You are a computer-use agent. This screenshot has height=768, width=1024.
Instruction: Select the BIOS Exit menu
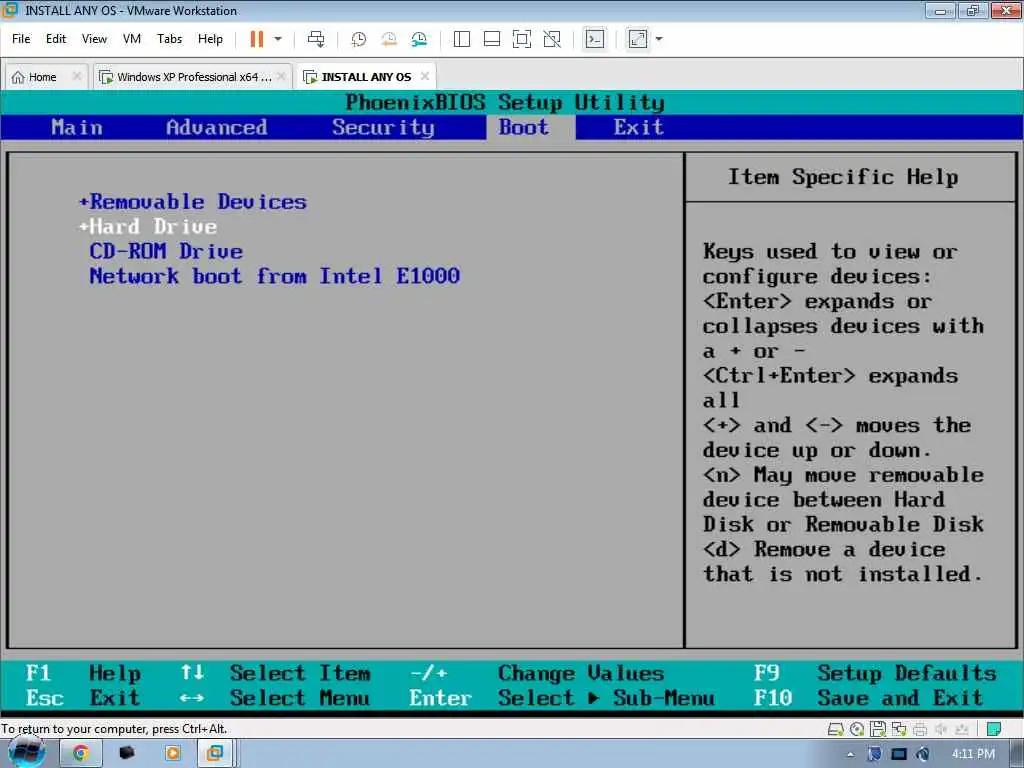639,127
